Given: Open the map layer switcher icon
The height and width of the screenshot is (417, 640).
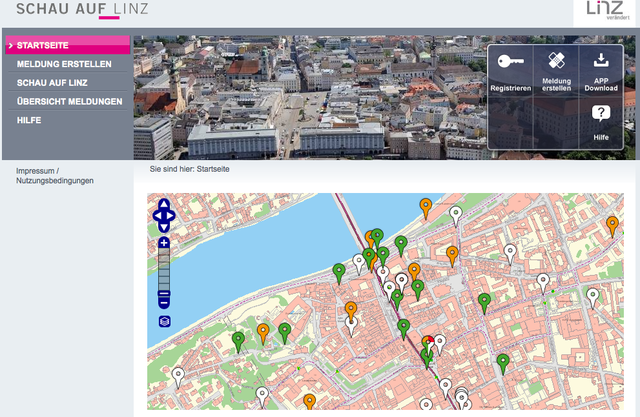Looking at the screenshot, I should pos(164,322).
